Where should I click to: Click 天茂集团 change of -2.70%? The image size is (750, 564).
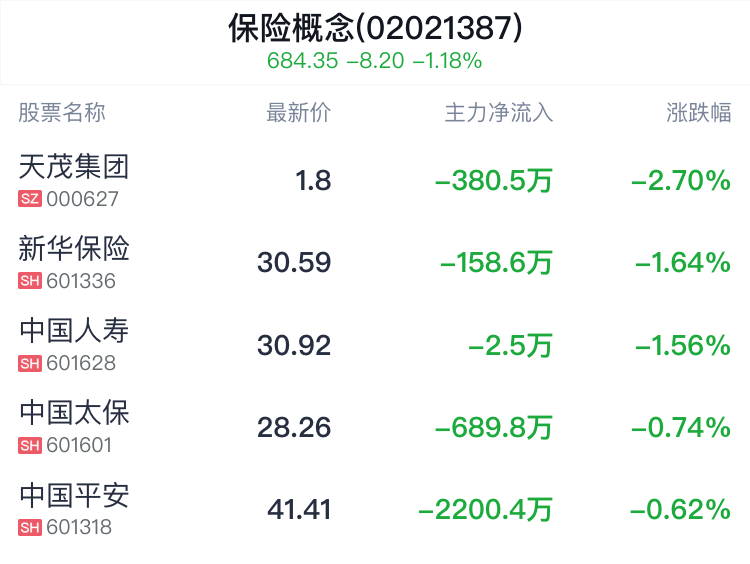click(681, 181)
